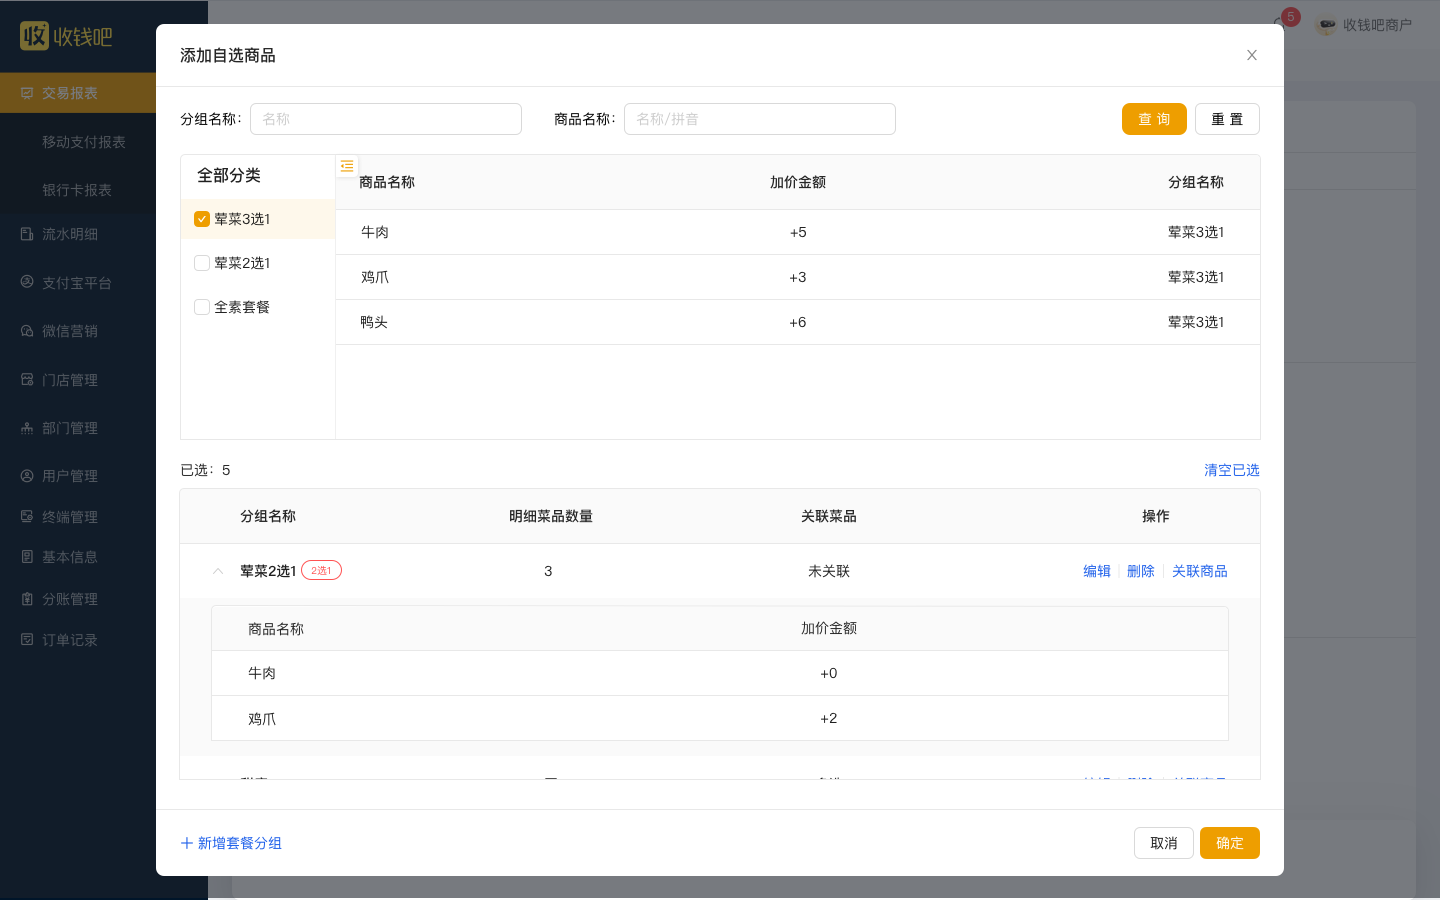Close the 添加自选商品 dialog
This screenshot has width=1440, height=900.
coord(1252,55)
